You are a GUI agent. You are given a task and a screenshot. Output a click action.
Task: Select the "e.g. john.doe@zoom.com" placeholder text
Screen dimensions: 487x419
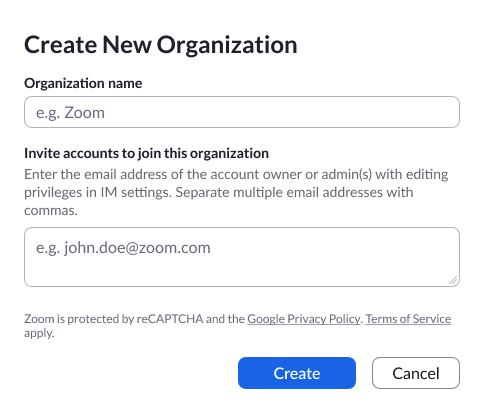123,248
